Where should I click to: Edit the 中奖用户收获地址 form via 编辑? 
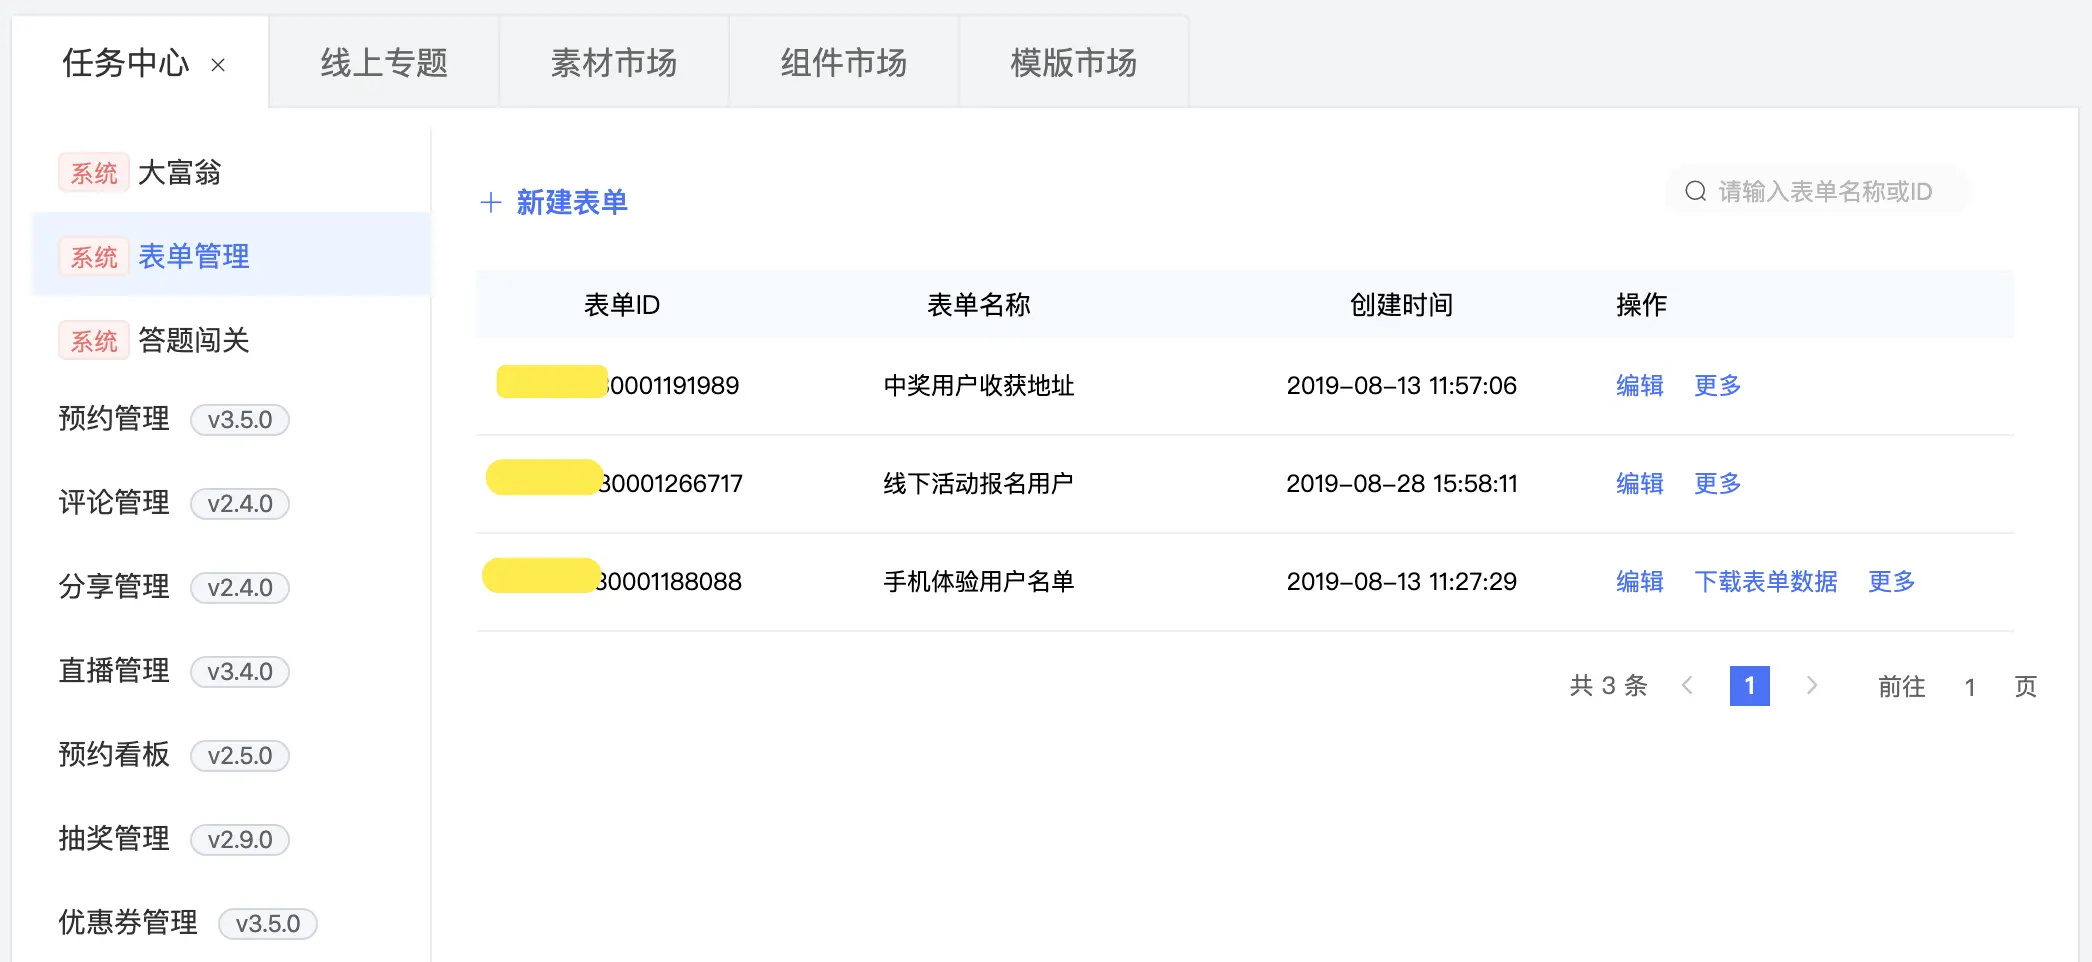coord(1639,386)
